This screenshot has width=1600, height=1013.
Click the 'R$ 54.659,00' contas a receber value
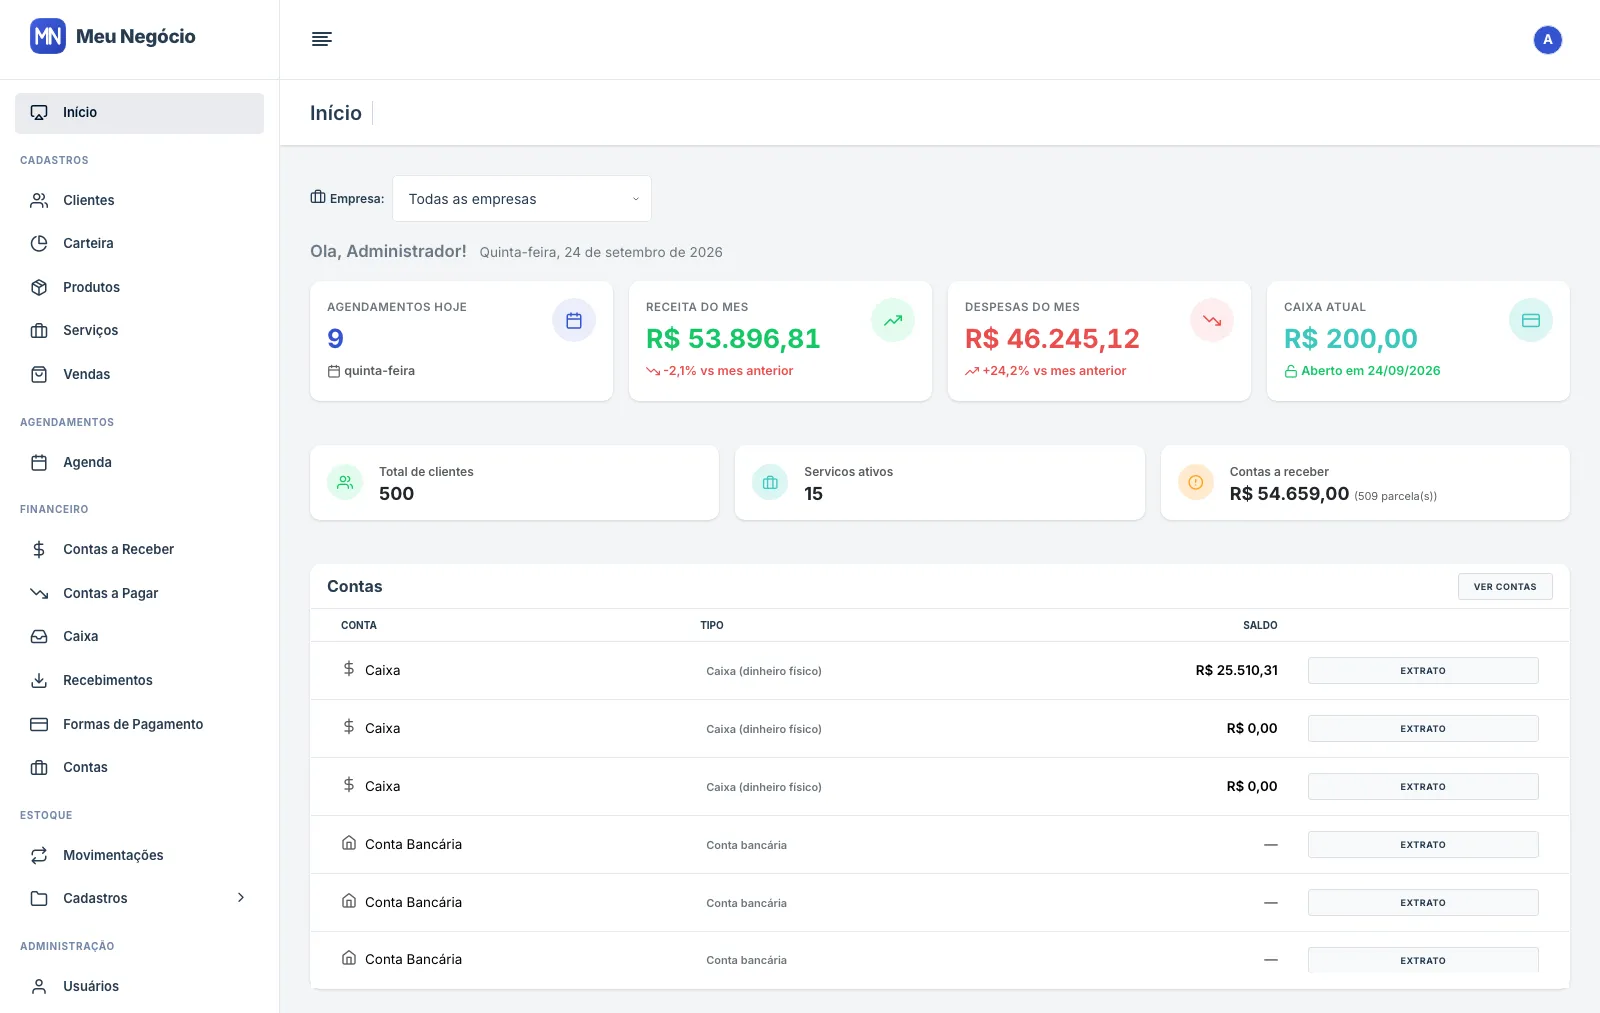pos(1289,494)
